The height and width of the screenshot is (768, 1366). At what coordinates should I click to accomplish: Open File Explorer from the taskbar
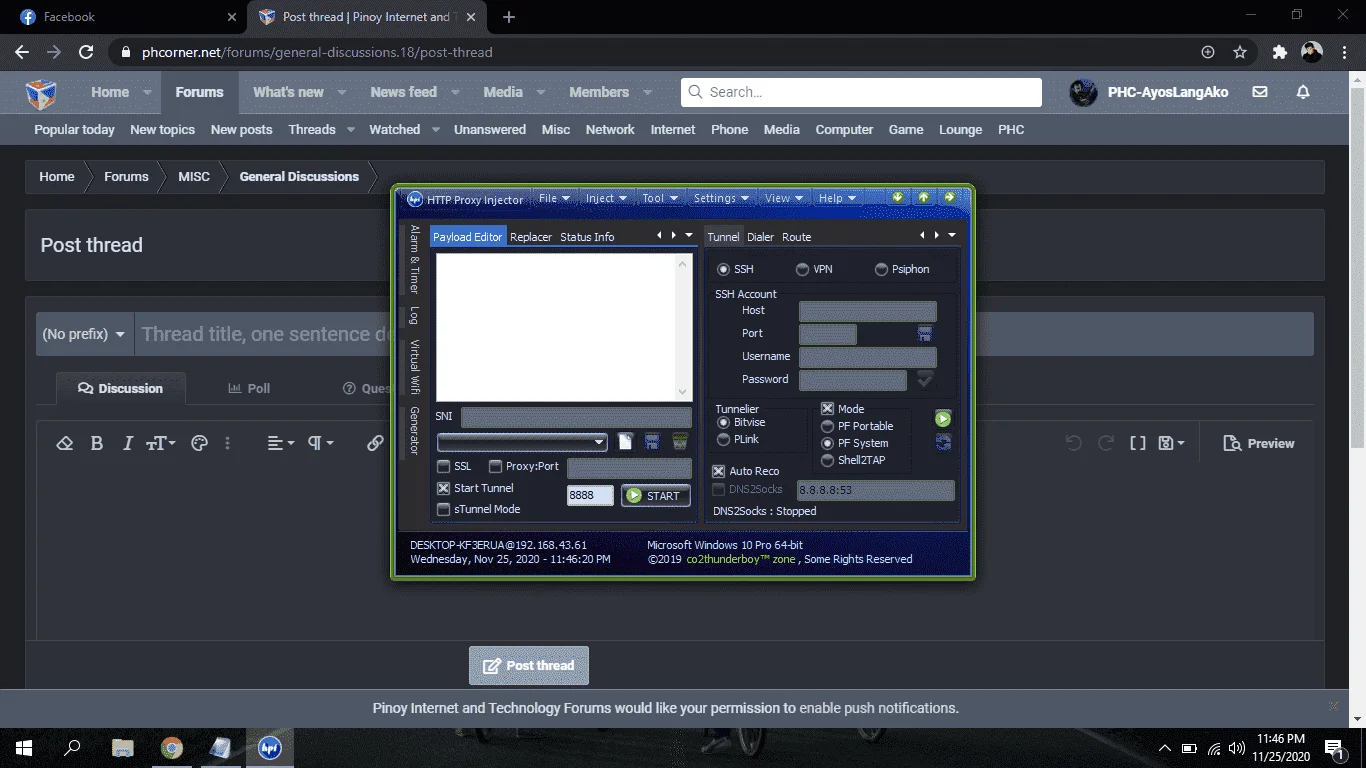[122, 748]
